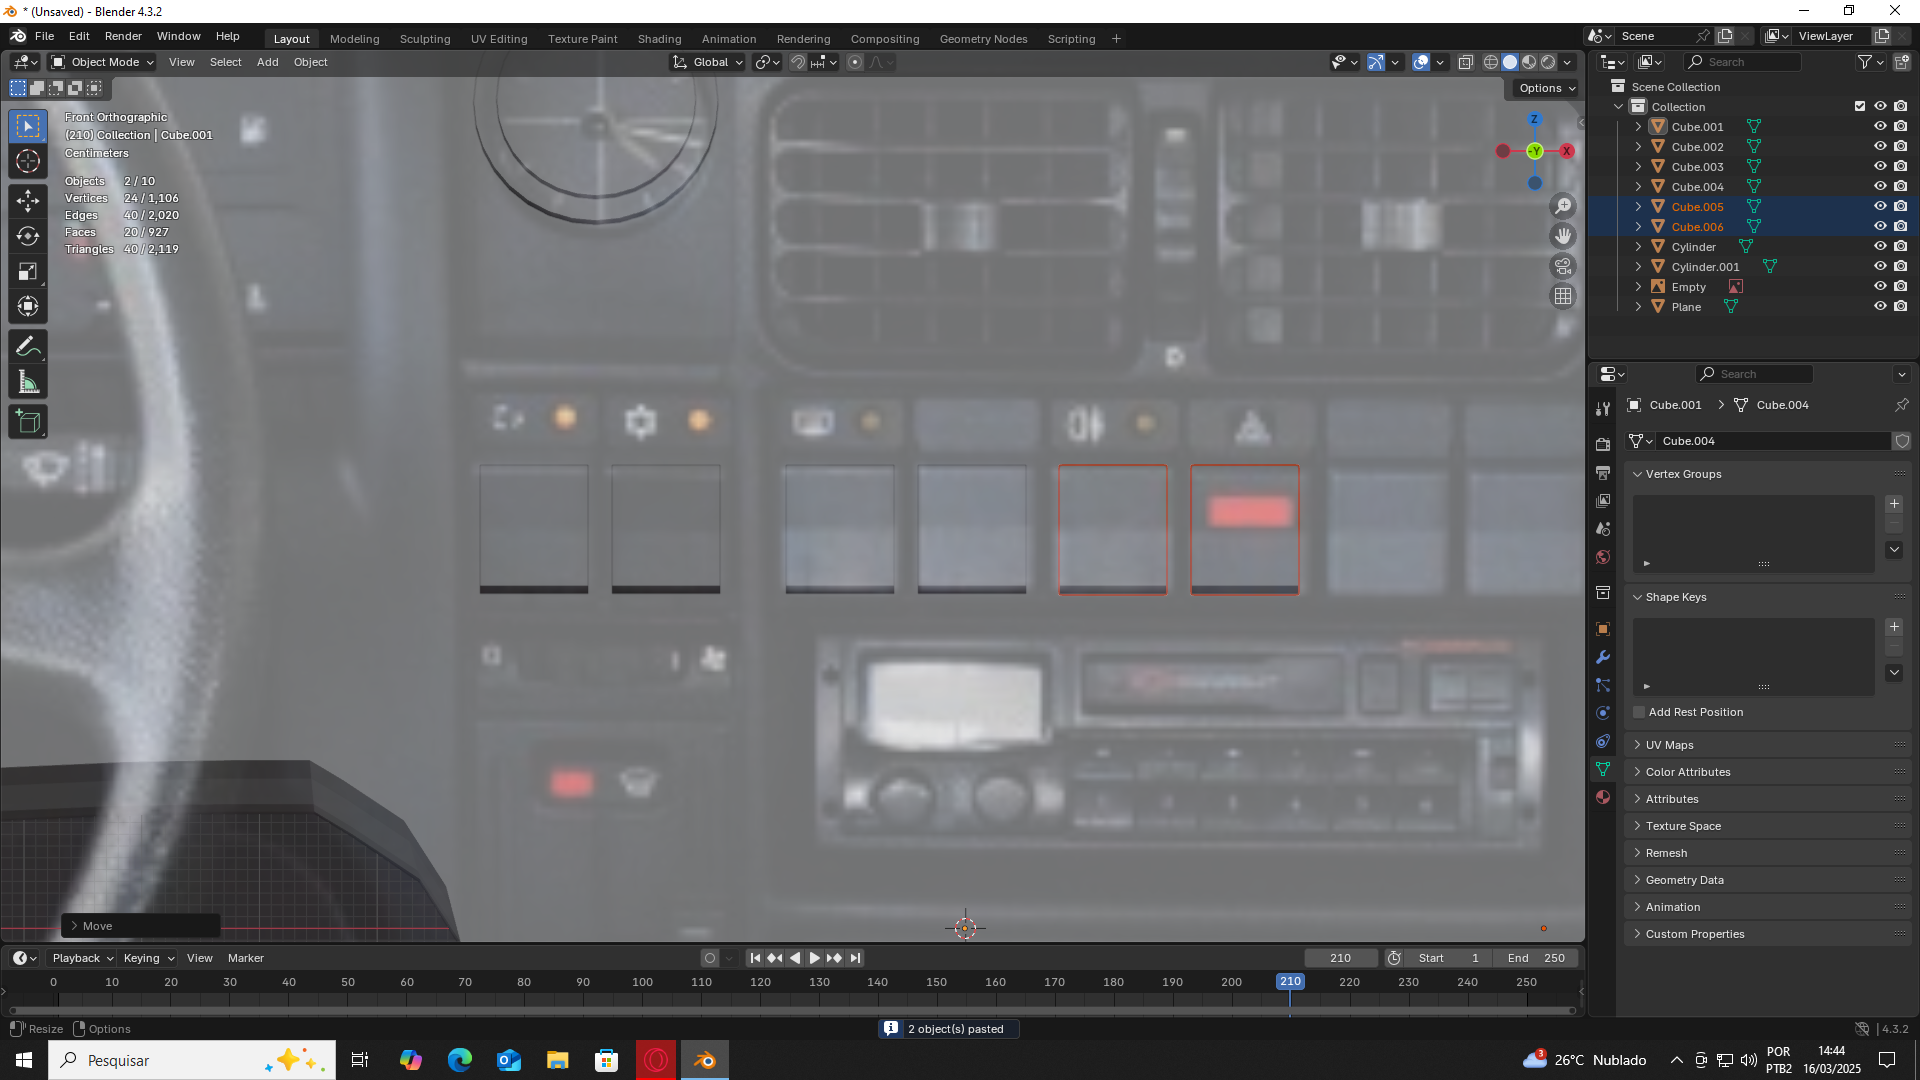Screen dimensions: 1920x1080
Task: Disable the Cylinder object in renders
Action: point(1901,246)
